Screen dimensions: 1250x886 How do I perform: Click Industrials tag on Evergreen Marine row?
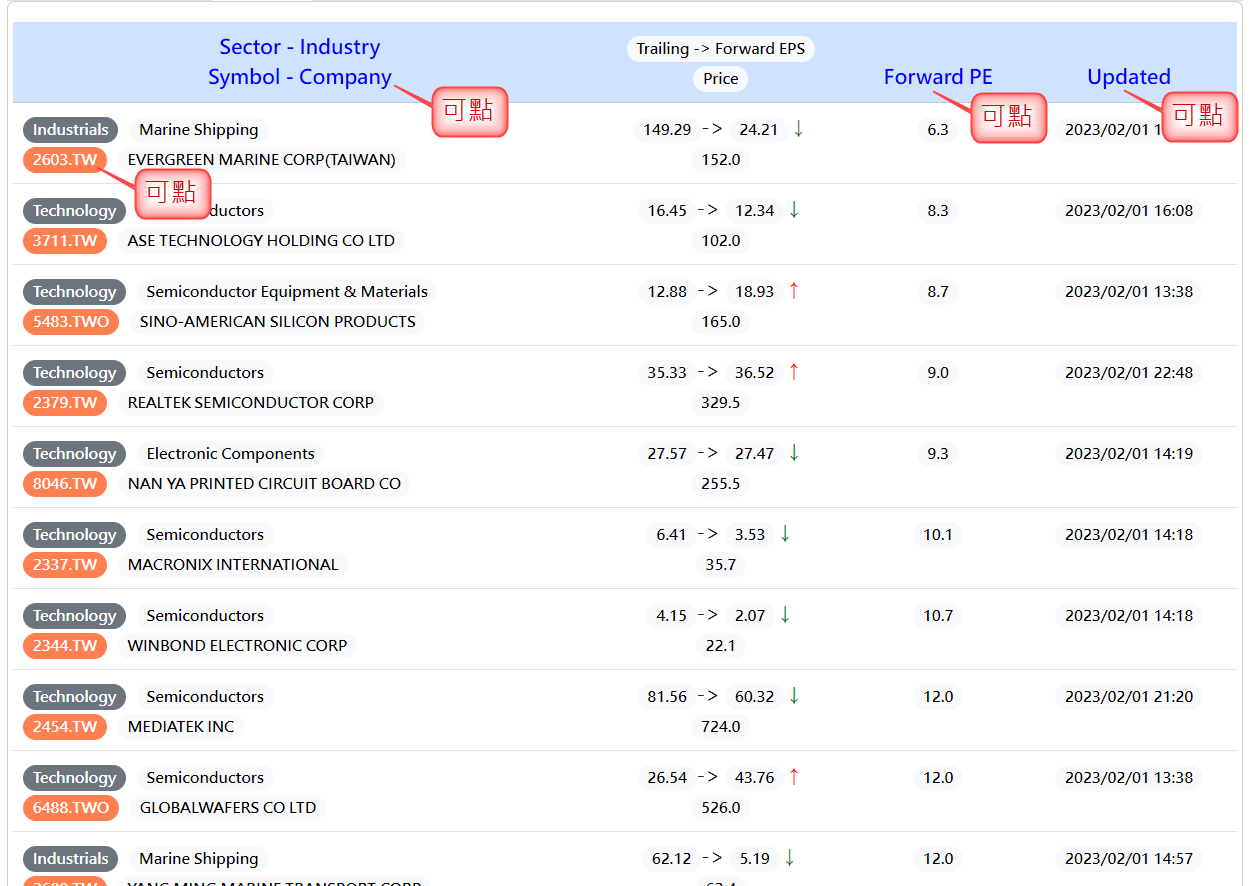(x=70, y=130)
